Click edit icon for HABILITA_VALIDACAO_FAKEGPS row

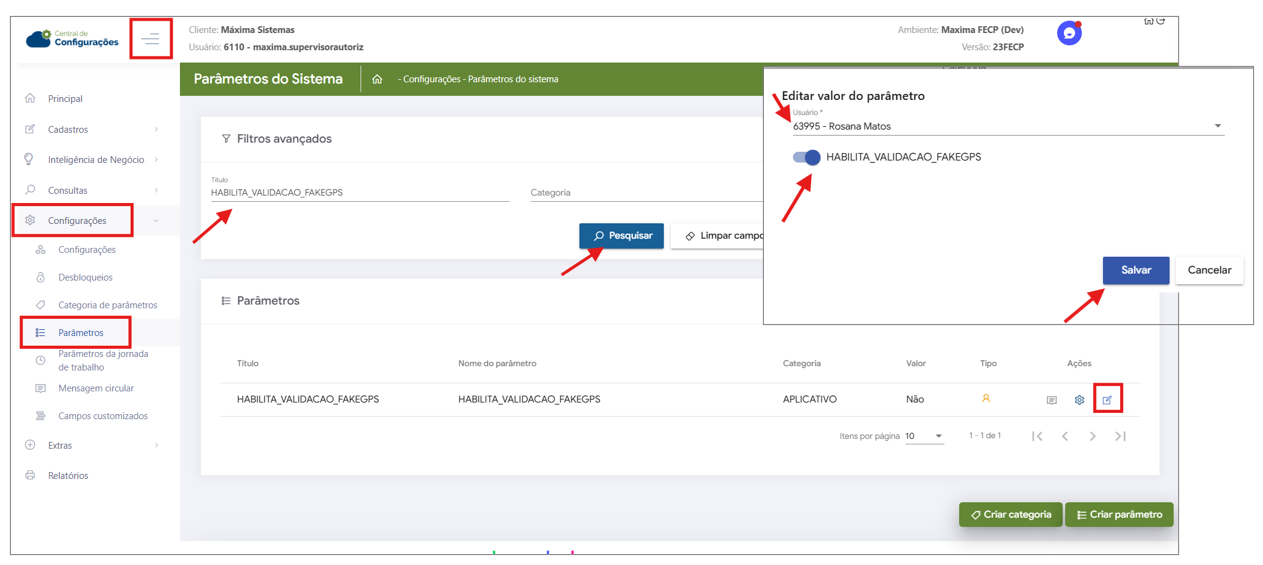click(1107, 400)
